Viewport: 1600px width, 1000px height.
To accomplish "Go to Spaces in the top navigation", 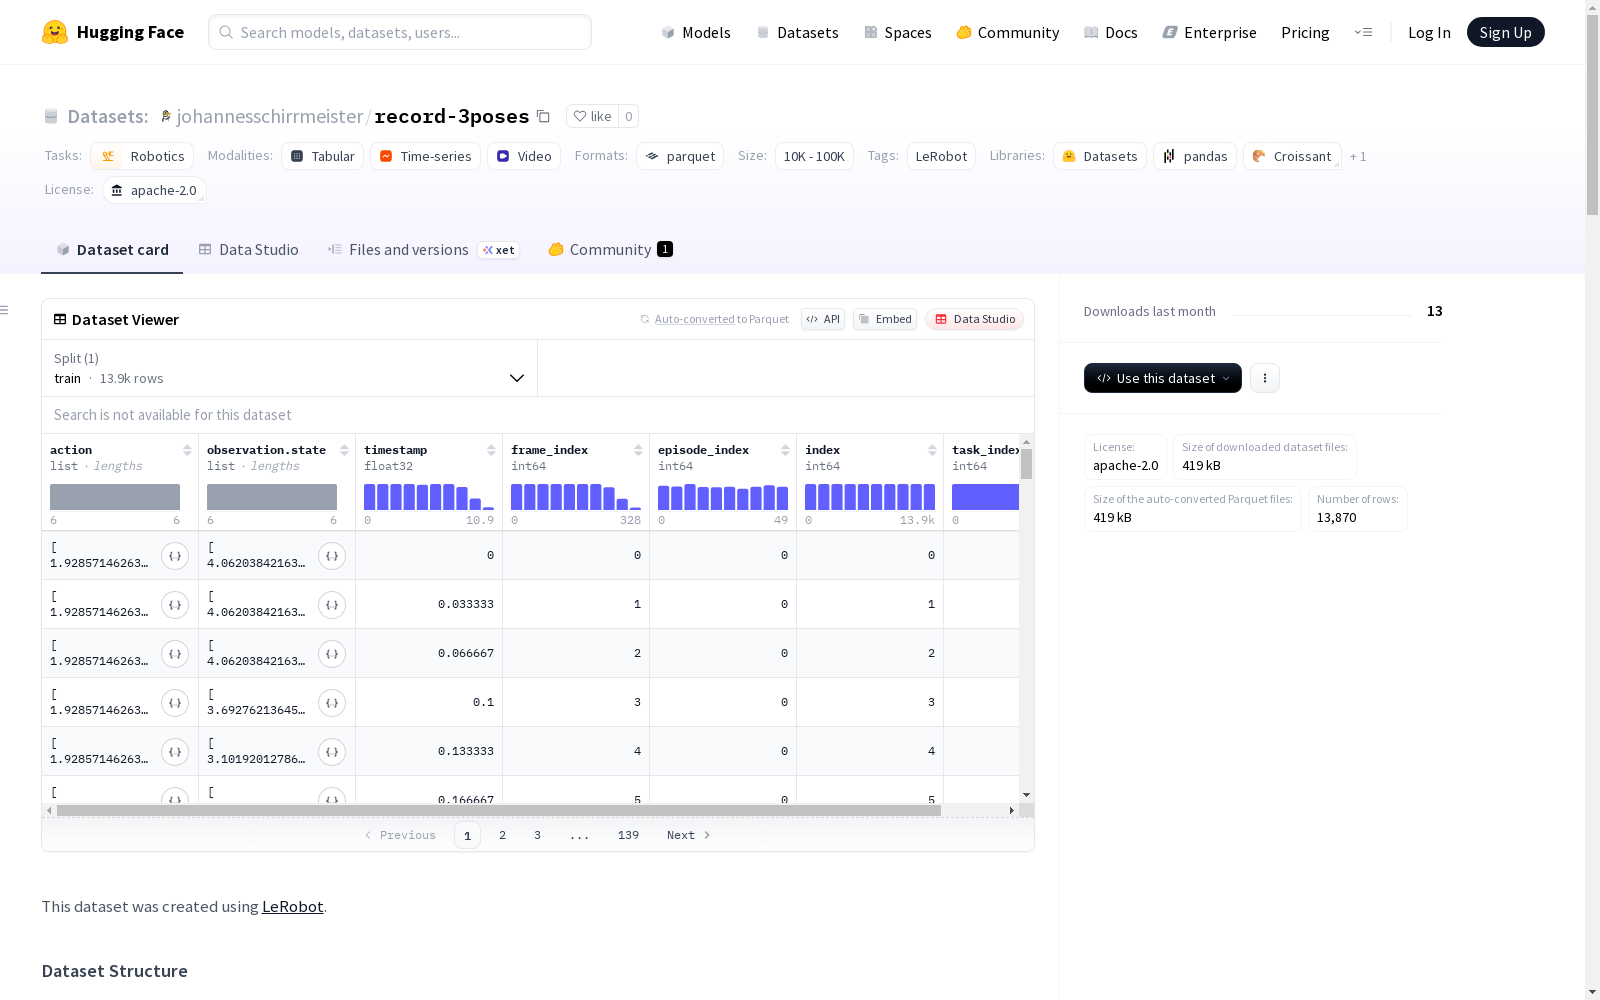I will click(x=898, y=32).
